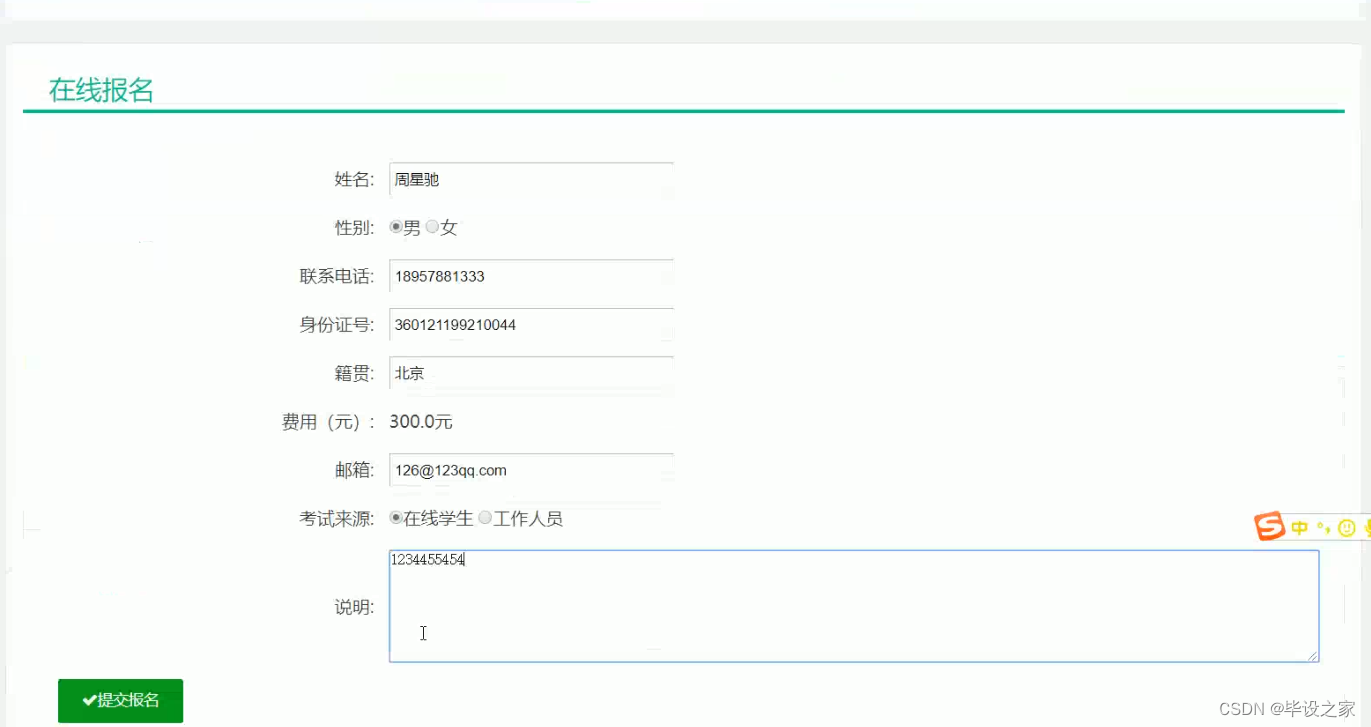Click the Sogou input method S logo
Viewport: 1371px width, 727px height.
pyautogui.click(x=1270, y=525)
